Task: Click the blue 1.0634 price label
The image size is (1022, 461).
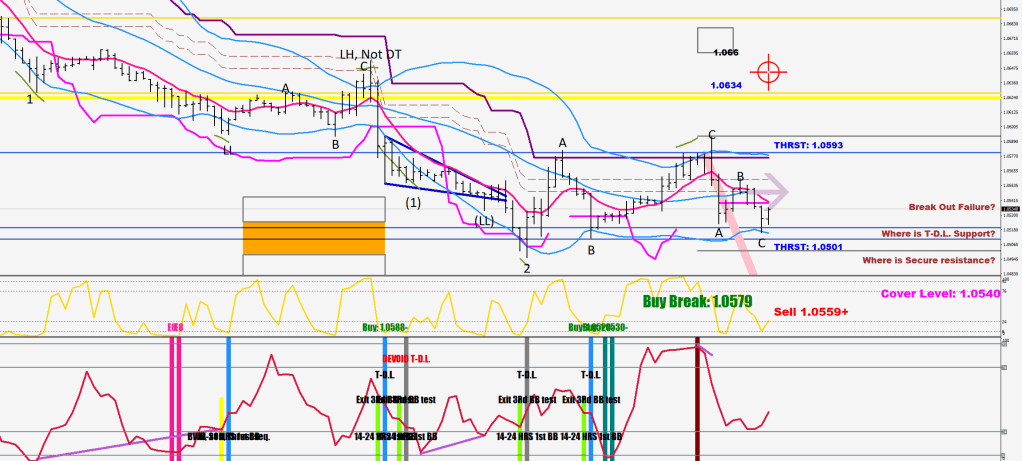Action: tap(726, 86)
